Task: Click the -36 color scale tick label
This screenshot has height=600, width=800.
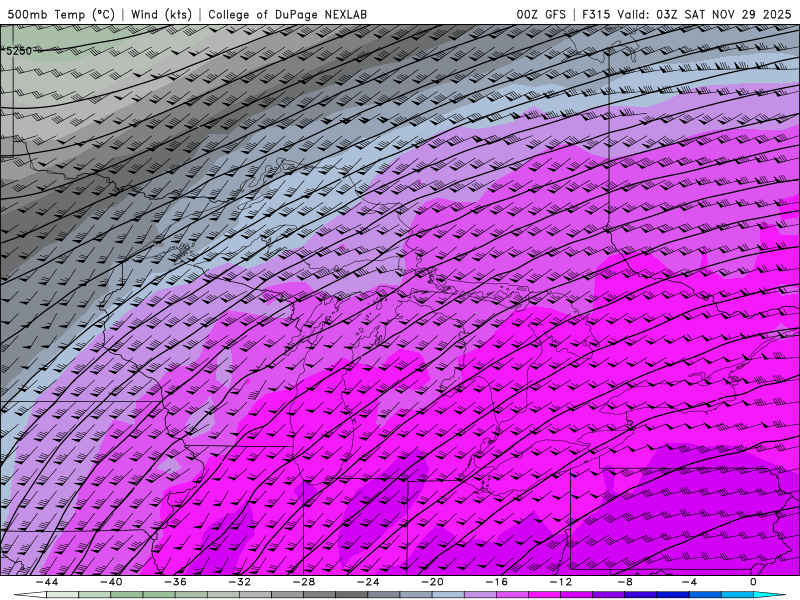Action: (x=176, y=582)
